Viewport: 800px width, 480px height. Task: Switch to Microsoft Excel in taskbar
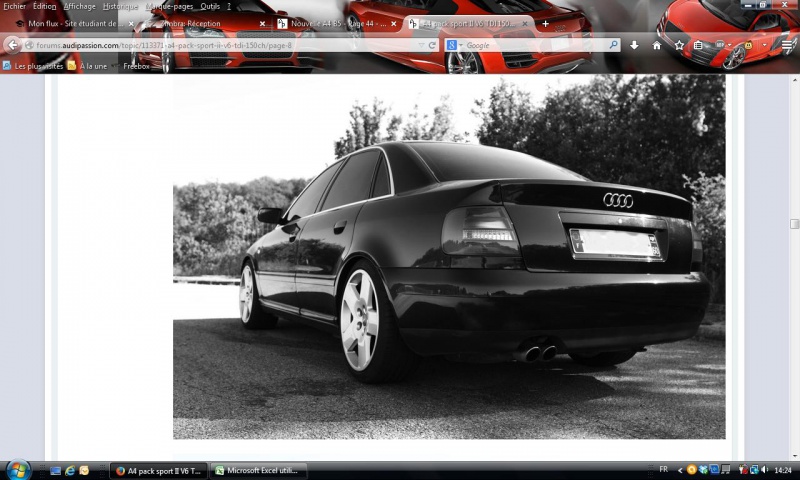coord(258,470)
